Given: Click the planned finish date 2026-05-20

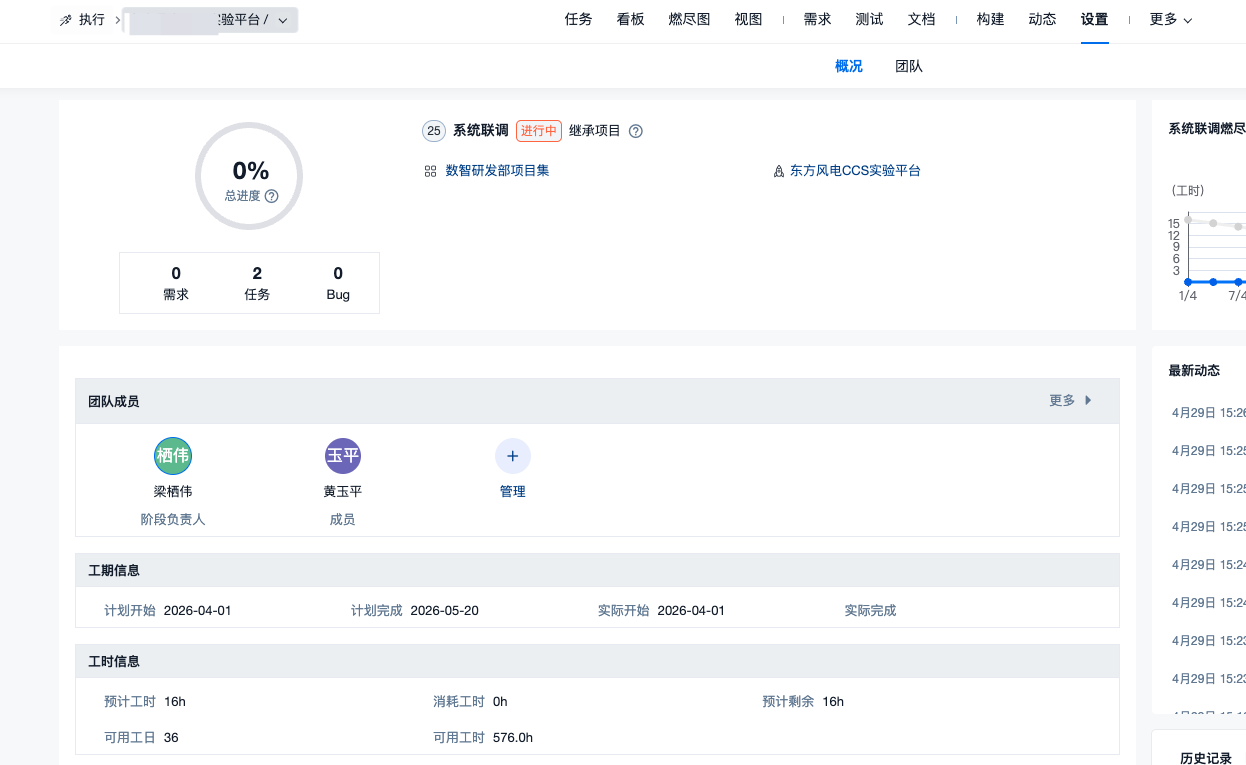Looking at the screenshot, I should click(x=445, y=610).
